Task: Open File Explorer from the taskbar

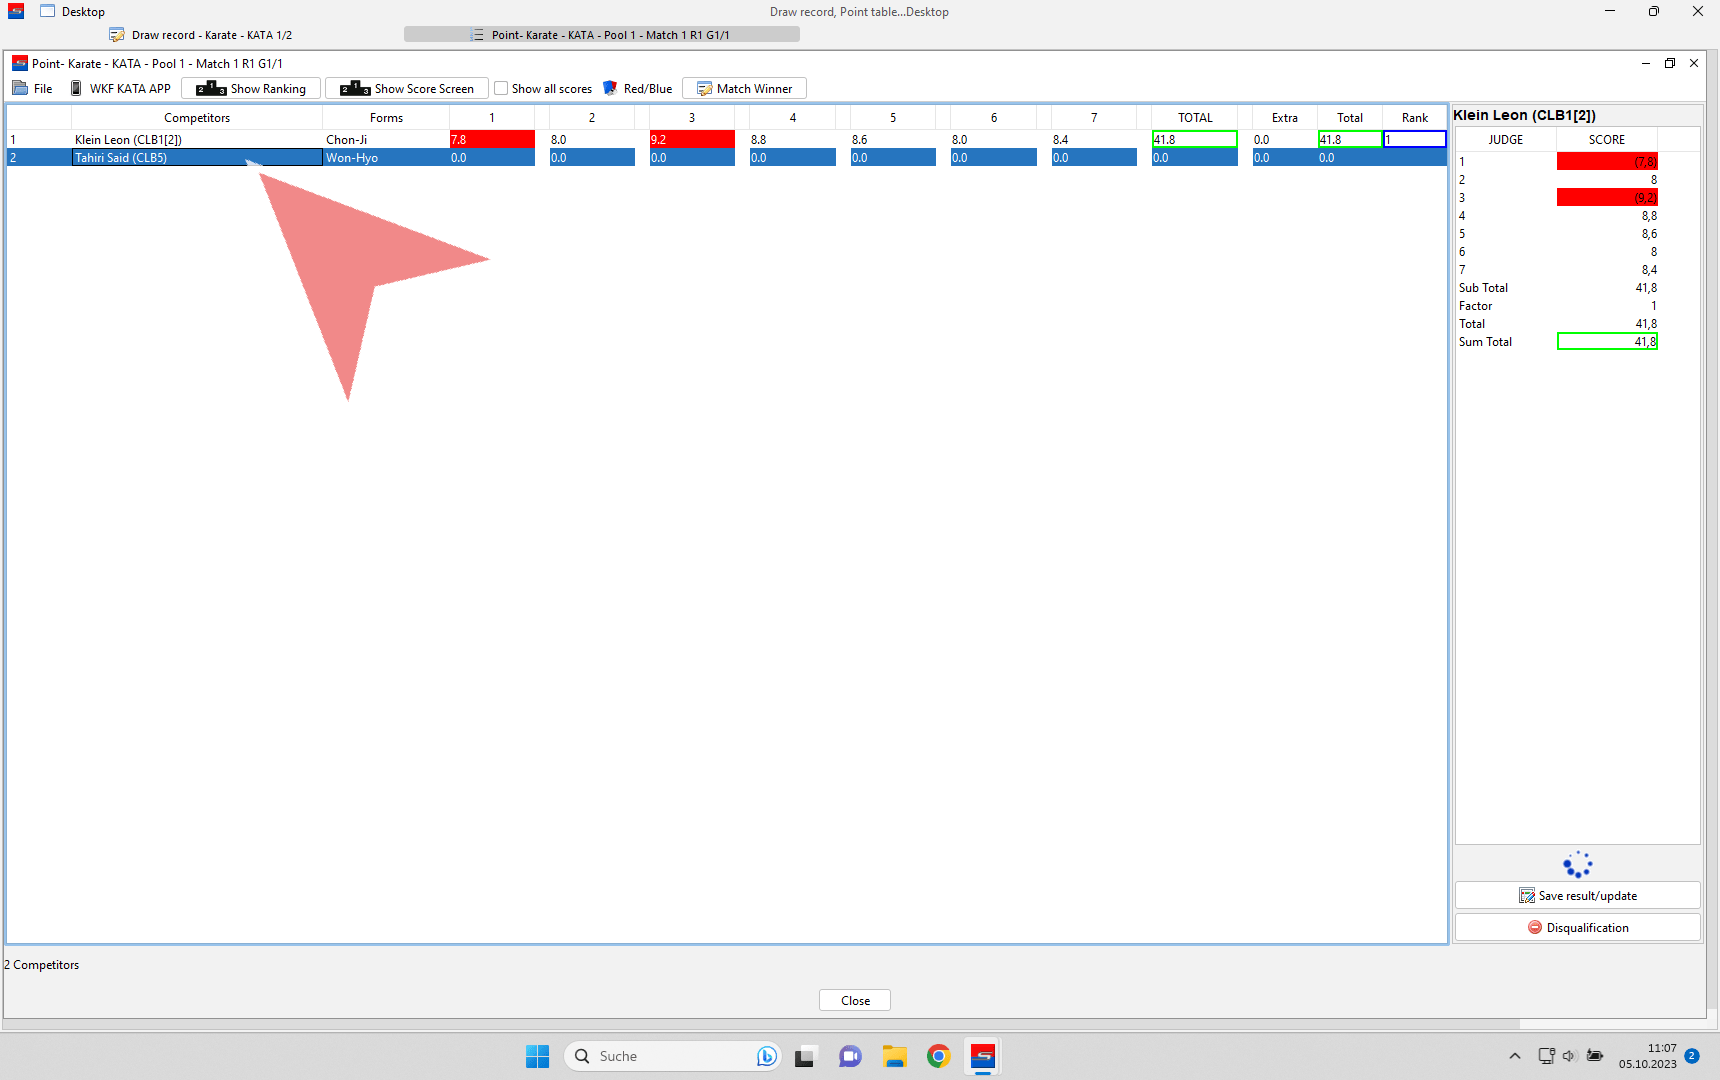Action: point(894,1056)
